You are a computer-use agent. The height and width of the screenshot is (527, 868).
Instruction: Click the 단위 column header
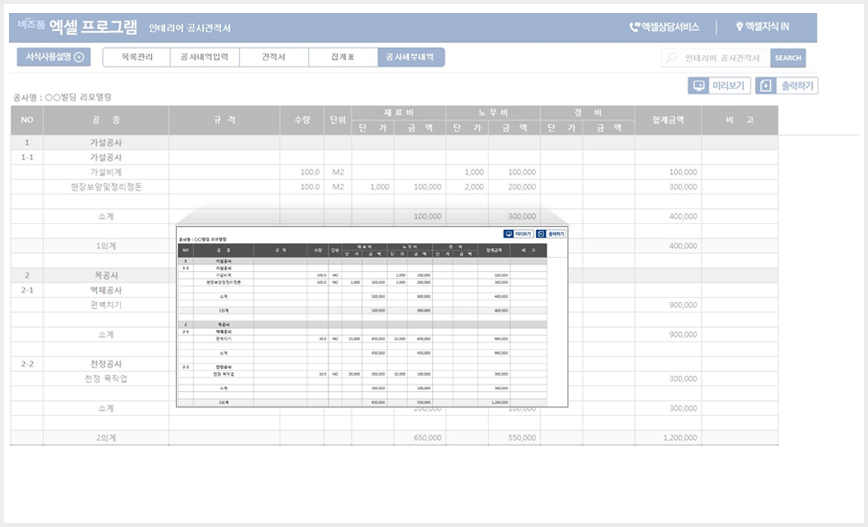point(338,120)
